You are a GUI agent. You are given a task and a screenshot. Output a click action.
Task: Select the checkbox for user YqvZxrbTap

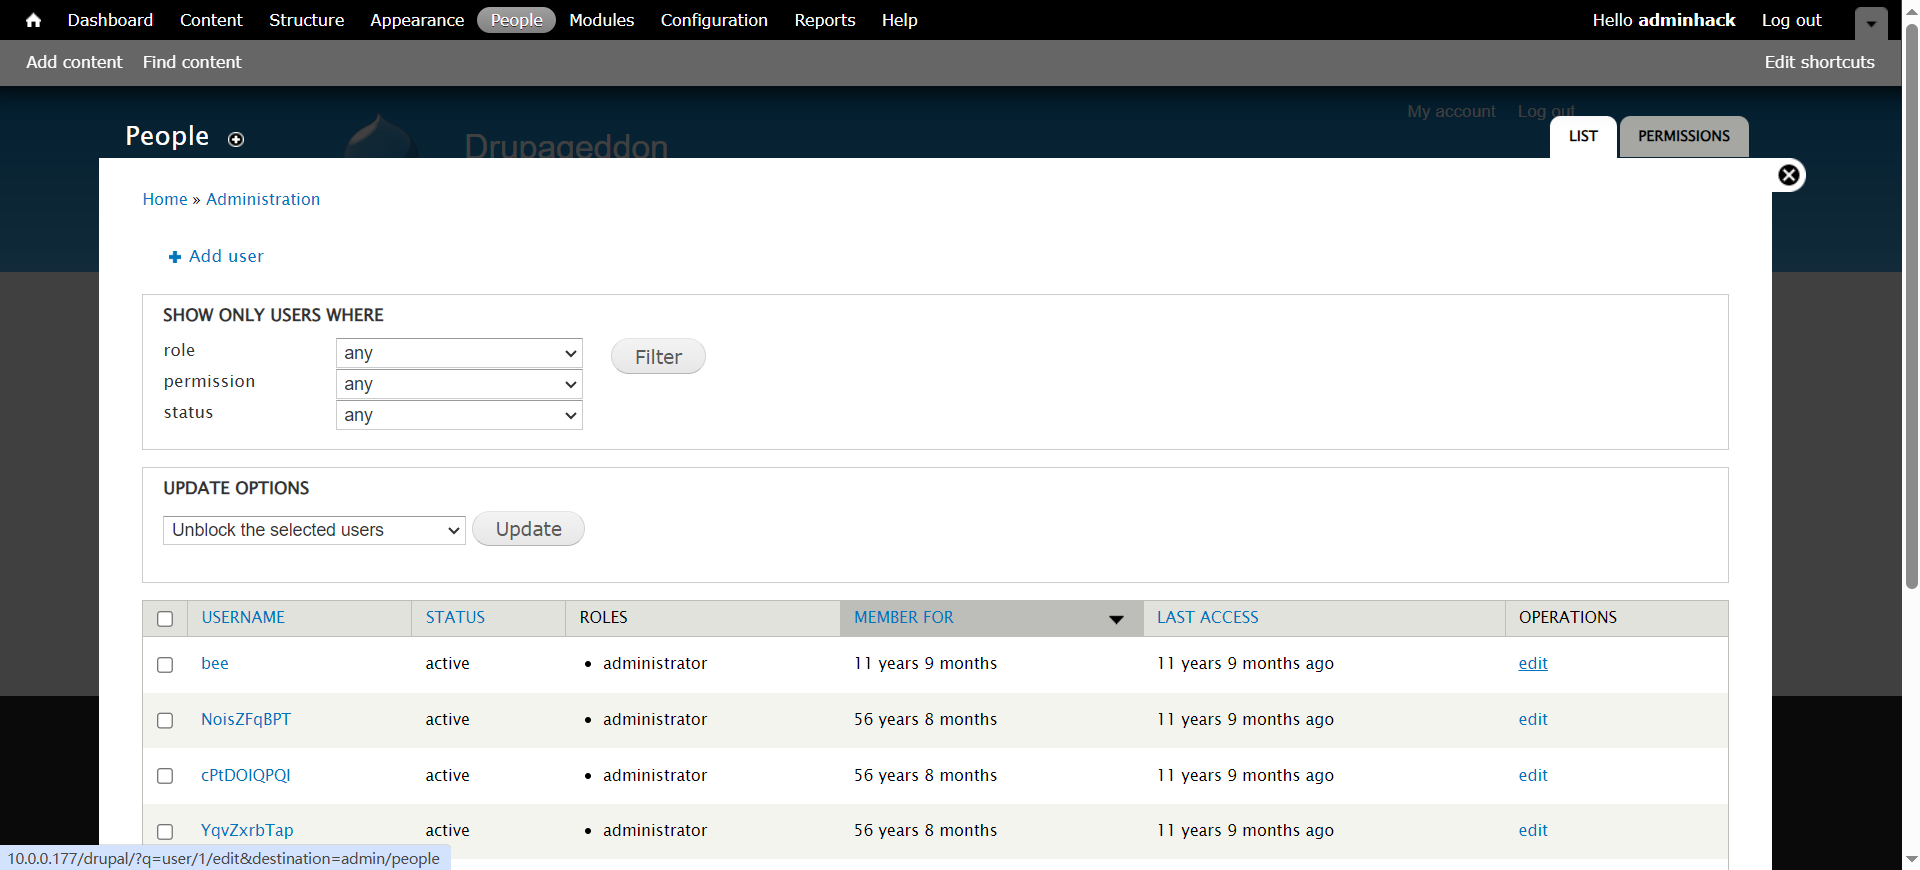pos(165,832)
